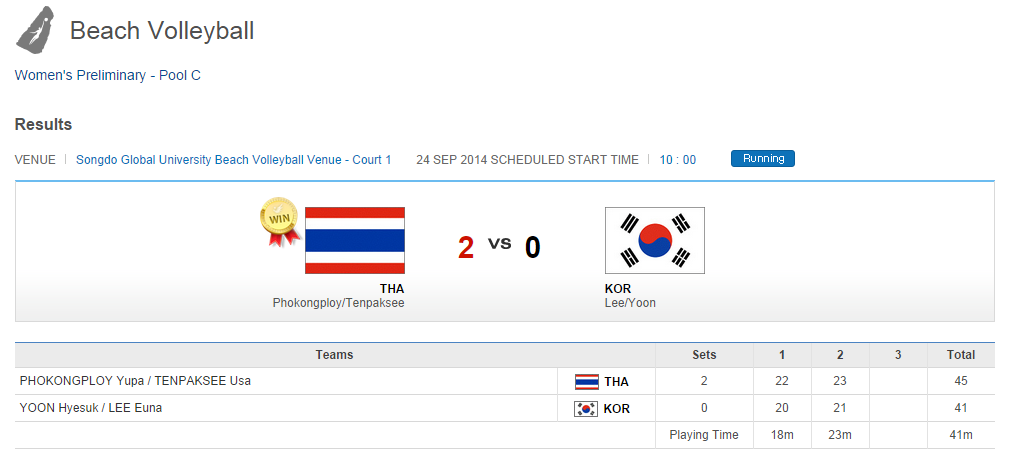Click the Sets column header
This screenshot has width=1014, height=458.
[704, 355]
